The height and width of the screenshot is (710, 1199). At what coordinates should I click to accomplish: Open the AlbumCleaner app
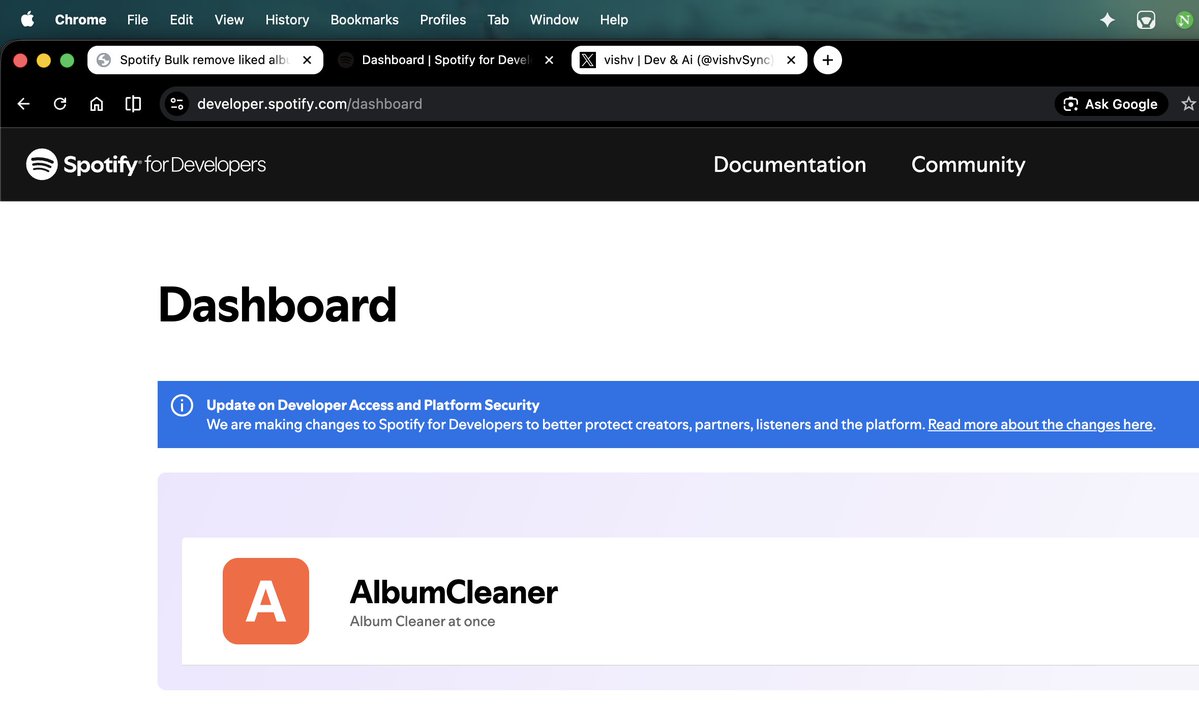(x=453, y=592)
